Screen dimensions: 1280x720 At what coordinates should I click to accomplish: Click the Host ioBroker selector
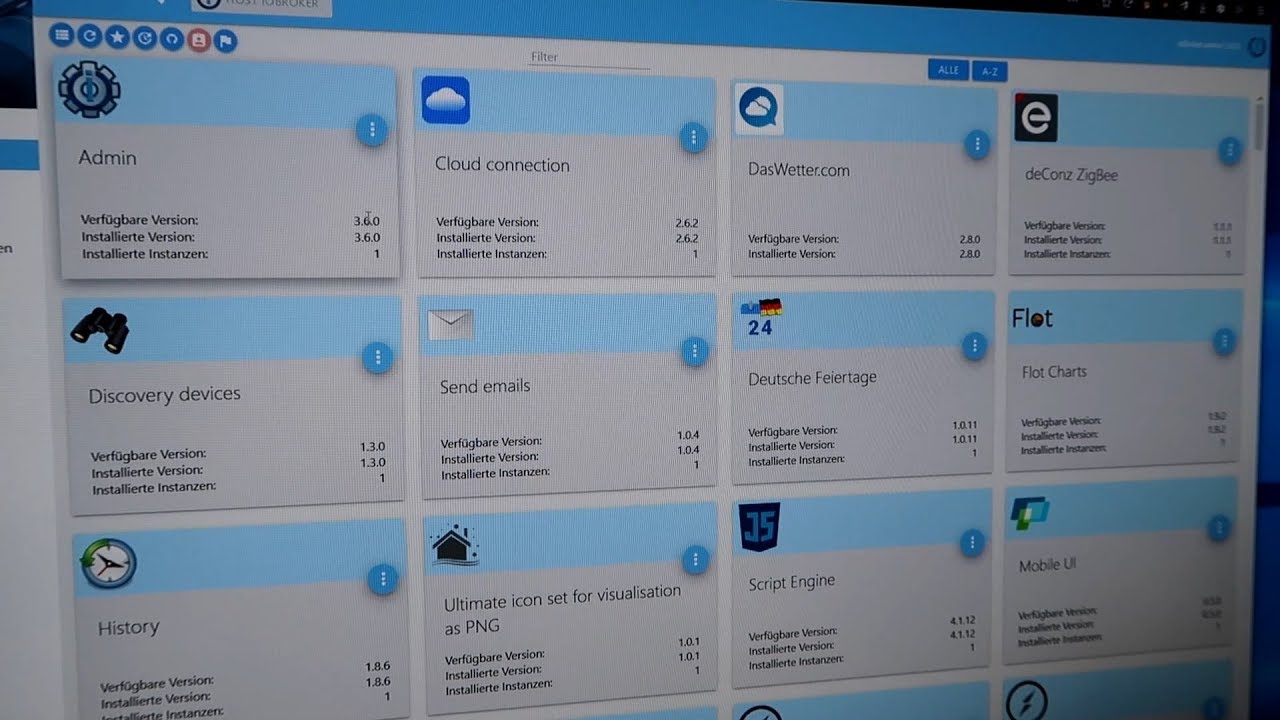click(x=262, y=4)
